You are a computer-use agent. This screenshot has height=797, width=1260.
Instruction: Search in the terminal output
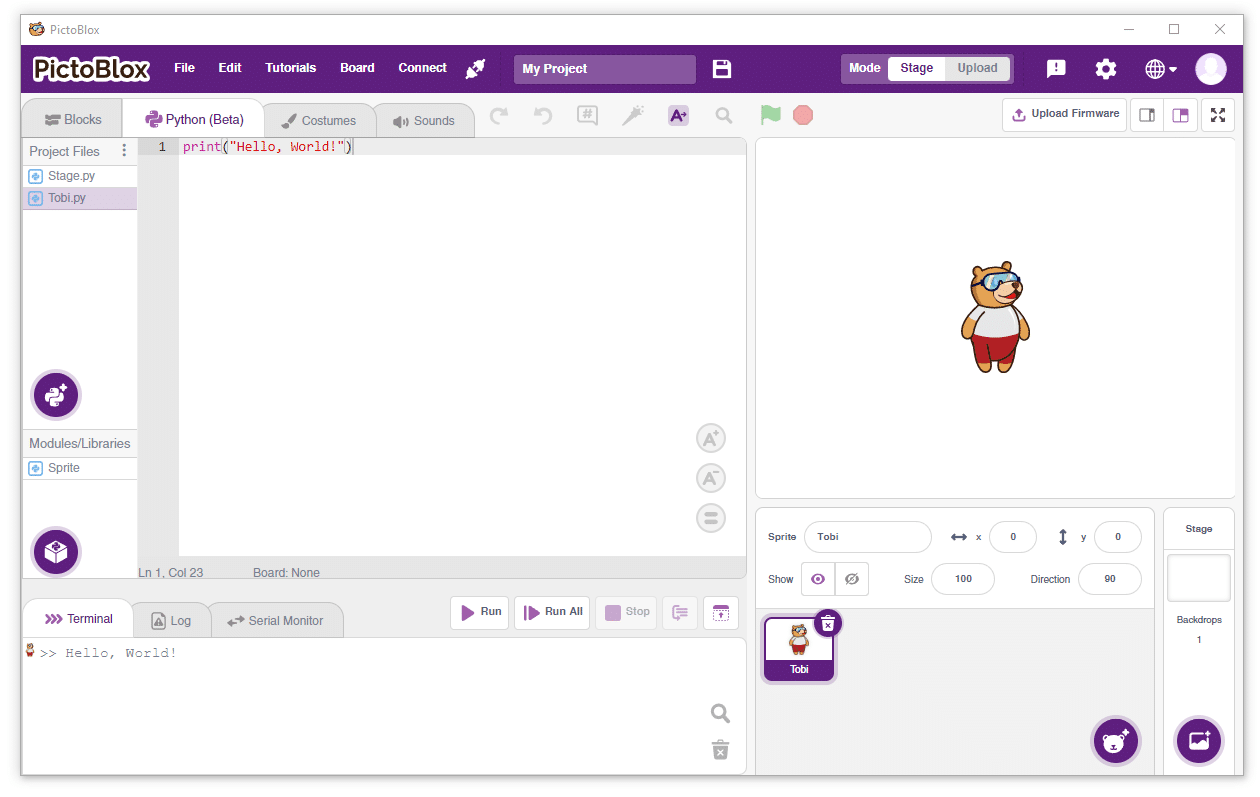coord(720,713)
